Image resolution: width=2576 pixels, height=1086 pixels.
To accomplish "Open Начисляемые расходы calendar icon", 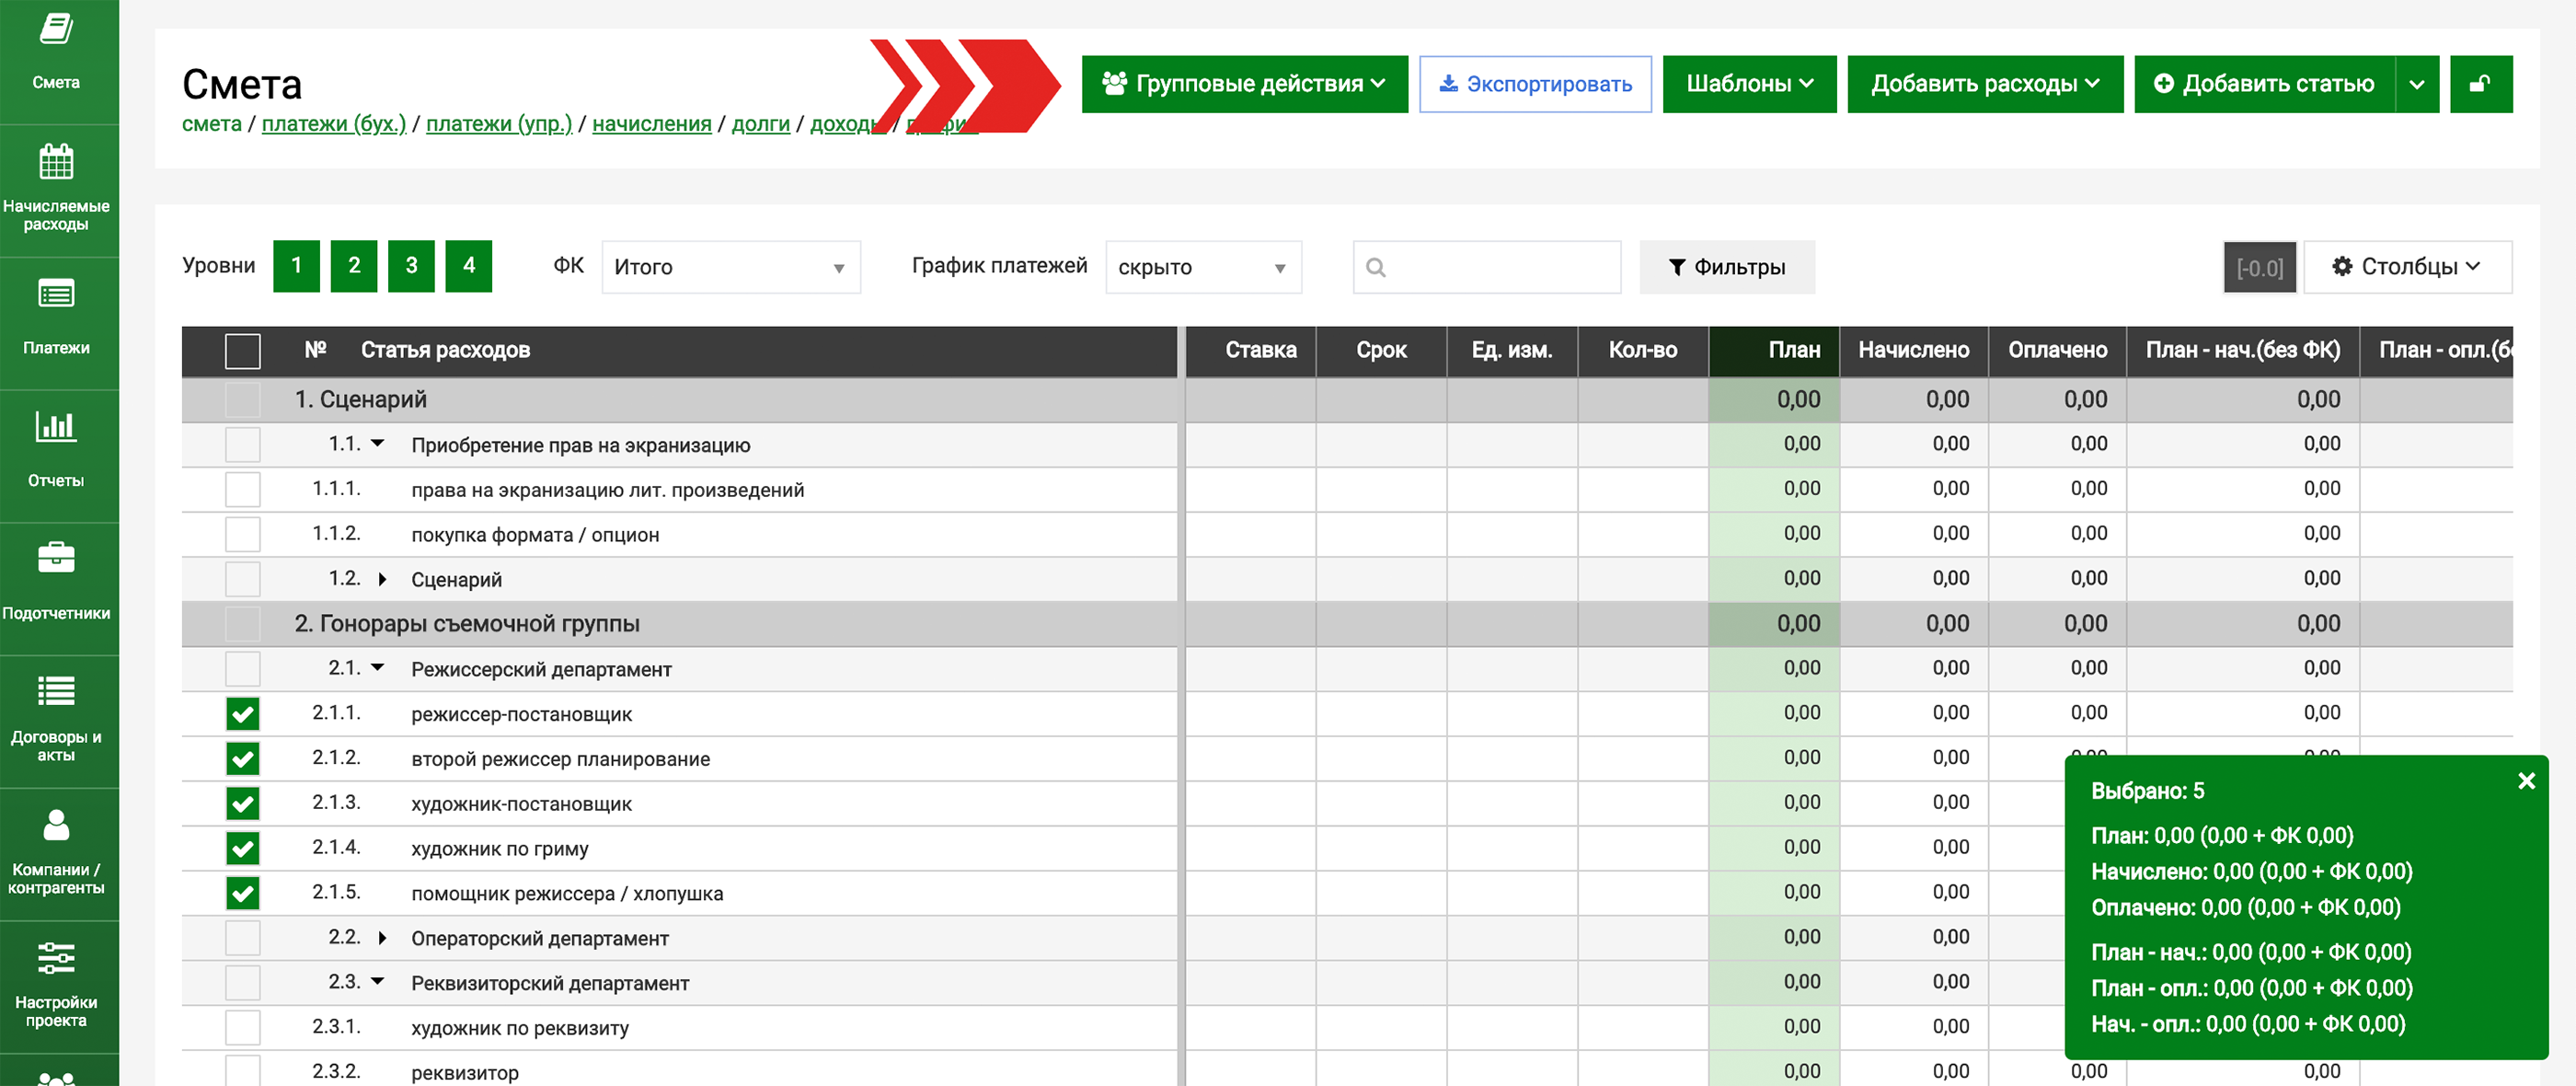I will tap(56, 162).
